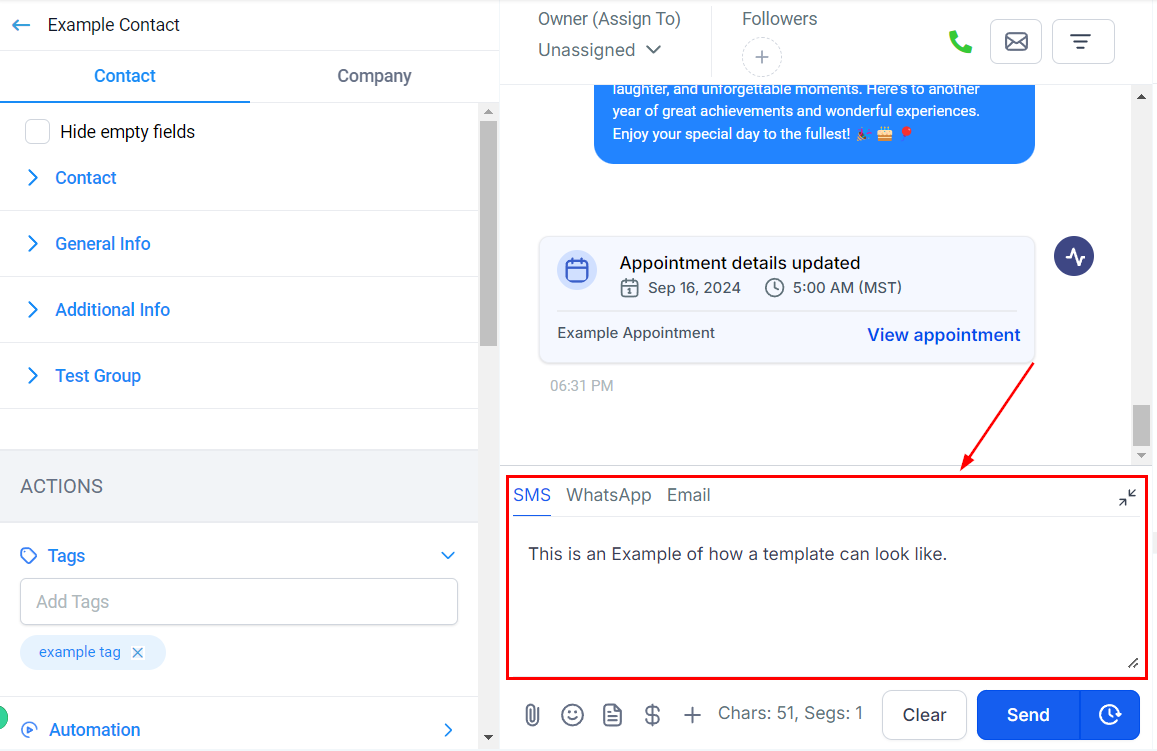This screenshot has width=1157, height=751.
Task: Click the filter lines icon button
Action: click(x=1082, y=42)
